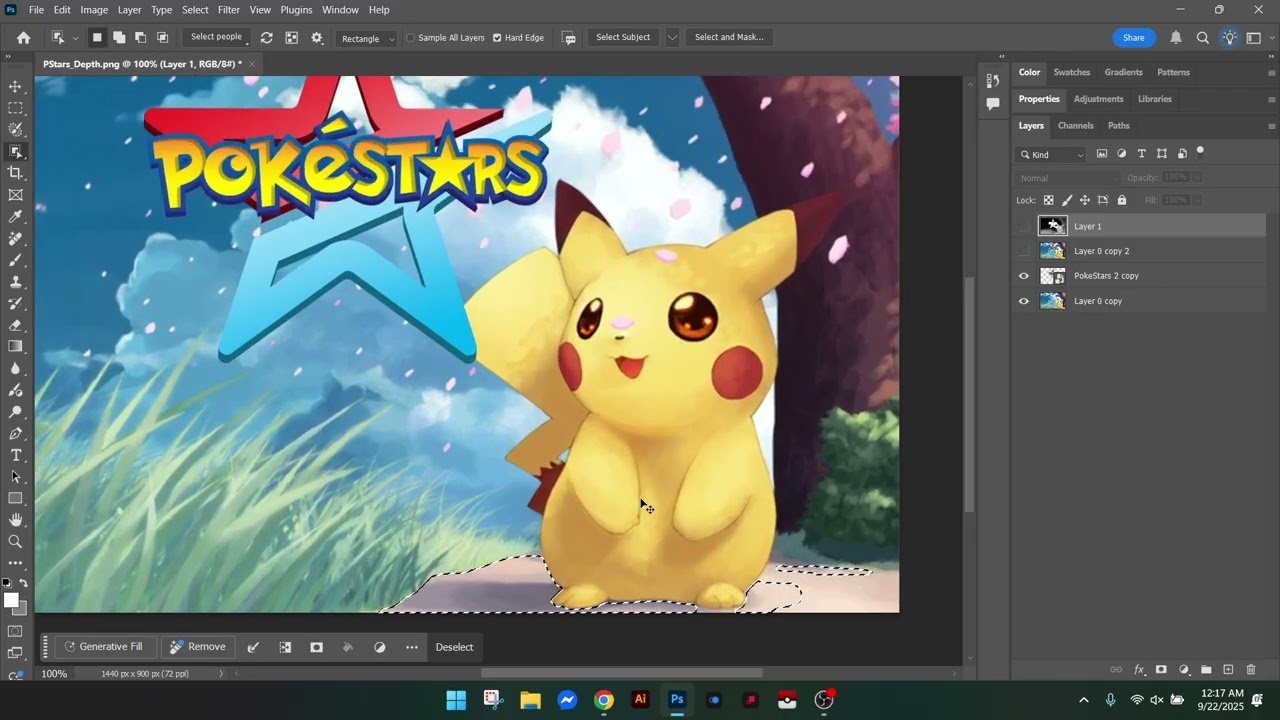The height and width of the screenshot is (720, 1280).
Task: Toggle lock transparent pixels
Action: point(1048,200)
